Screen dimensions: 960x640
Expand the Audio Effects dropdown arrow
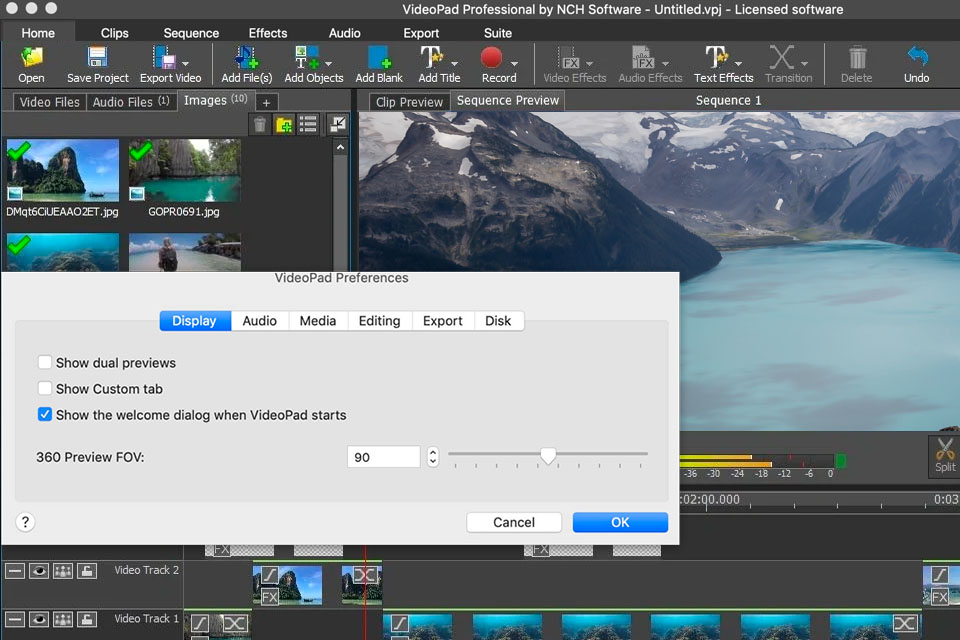666,64
